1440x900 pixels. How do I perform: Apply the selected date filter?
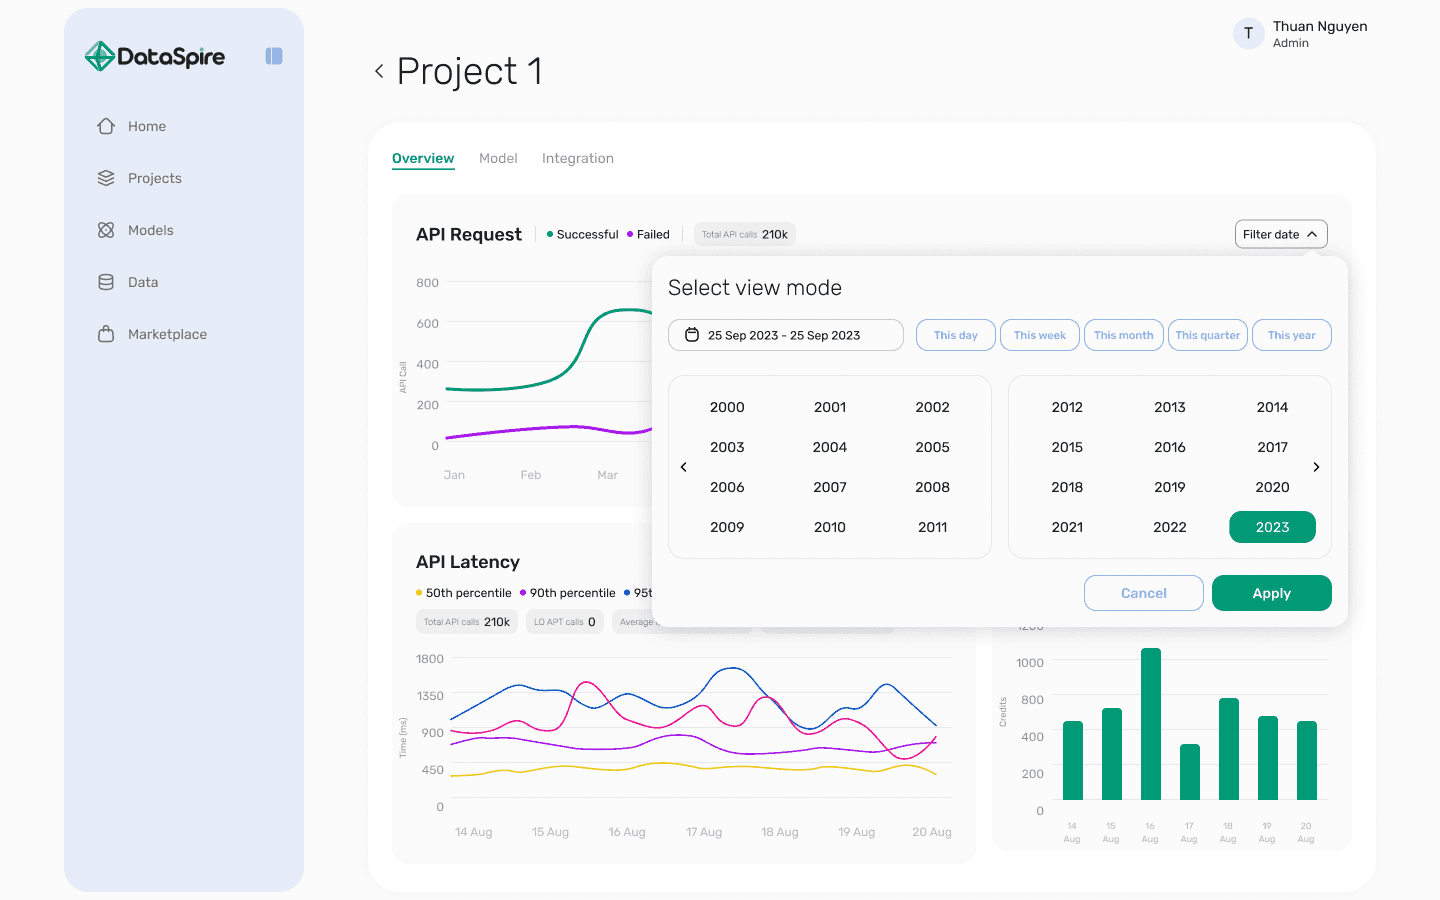pos(1272,593)
